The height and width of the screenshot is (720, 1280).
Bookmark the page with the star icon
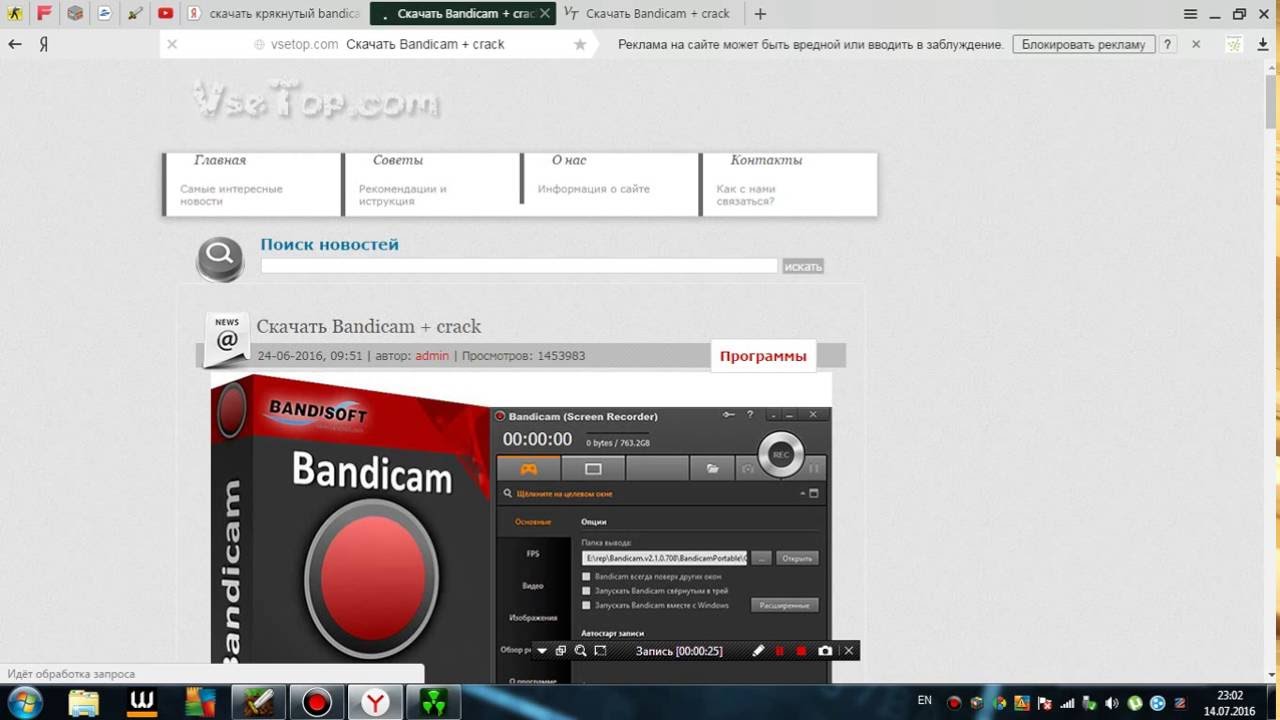tap(580, 44)
